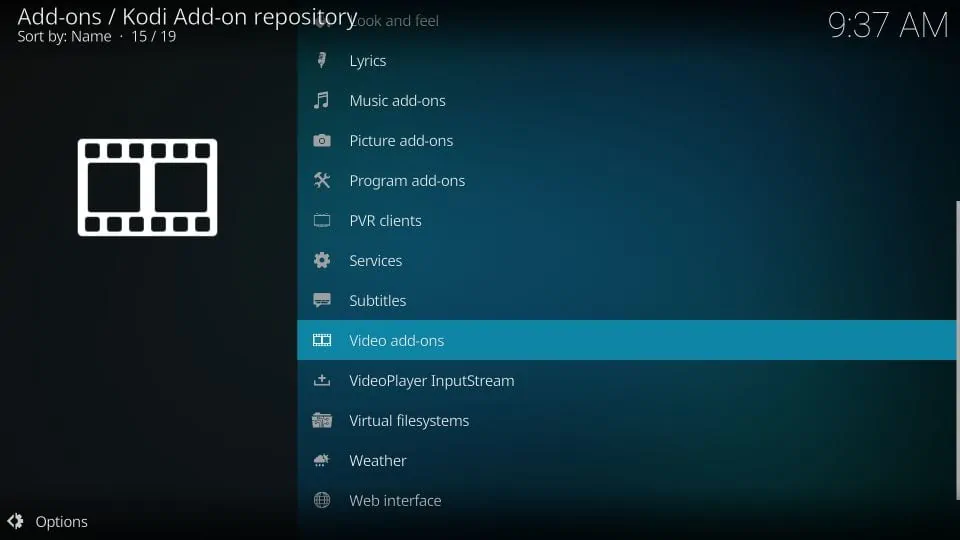Choose Web interface from list
This screenshot has width=960, height=540.
point(626,500)
